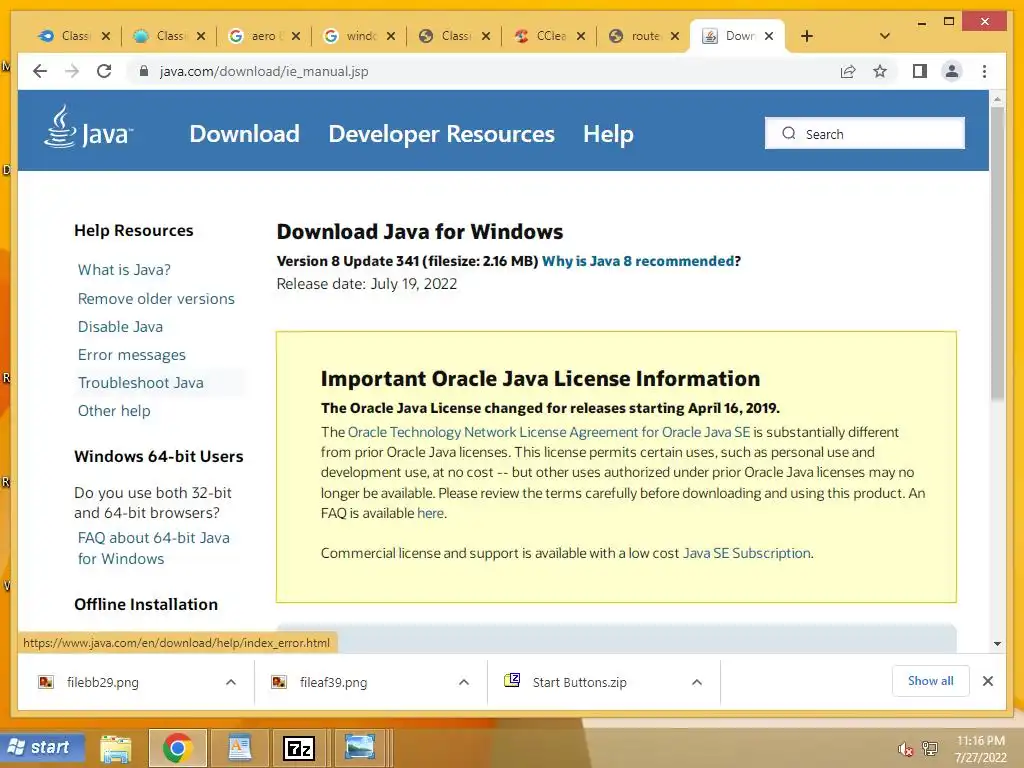Click the taskbar clock
The height and width of the screenshot is (768, 1024).
[x=981, y=749]
